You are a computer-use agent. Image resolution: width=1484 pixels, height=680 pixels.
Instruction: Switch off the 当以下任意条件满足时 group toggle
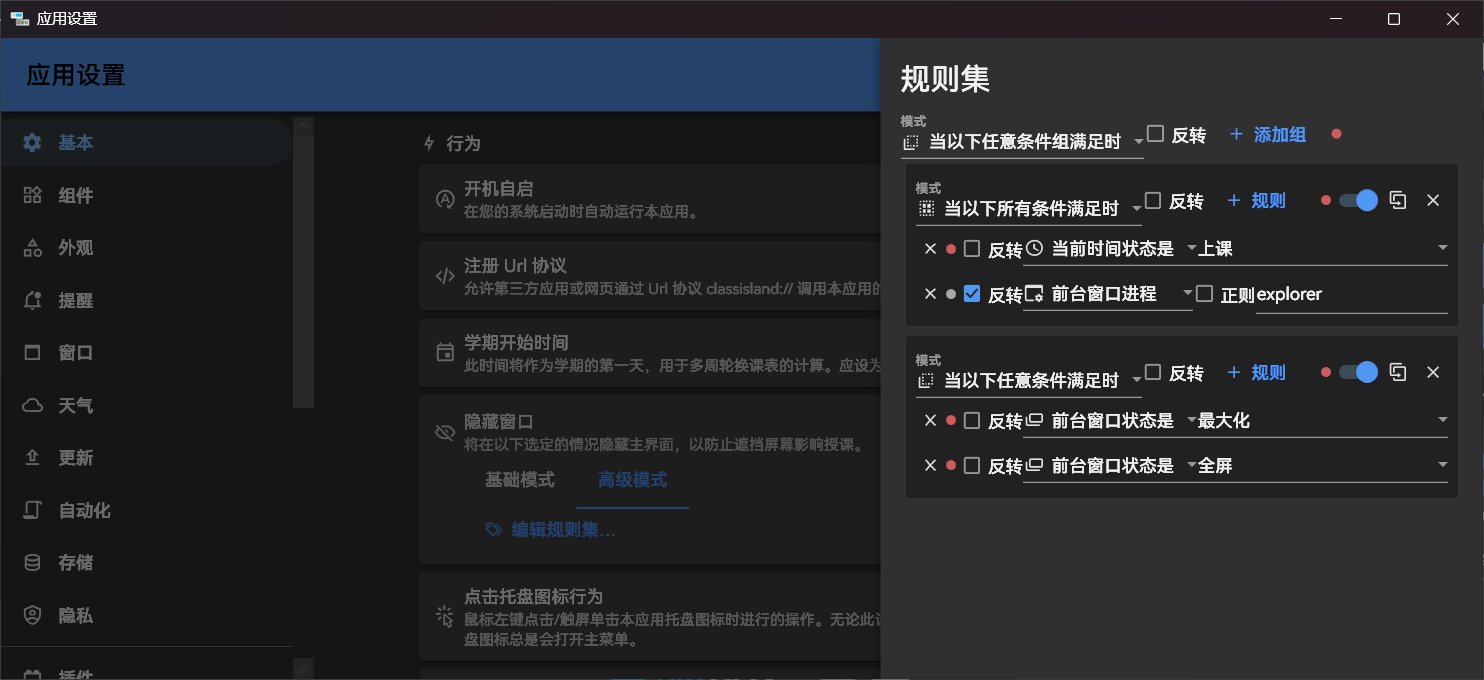pyautogui.click(x=1359, y=372)
